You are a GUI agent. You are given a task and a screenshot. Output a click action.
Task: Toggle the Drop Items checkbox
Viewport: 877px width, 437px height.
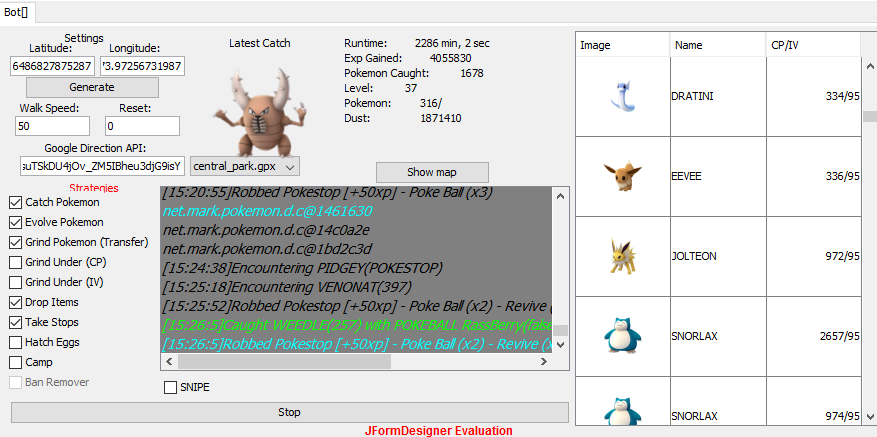(x=16, y=303)
